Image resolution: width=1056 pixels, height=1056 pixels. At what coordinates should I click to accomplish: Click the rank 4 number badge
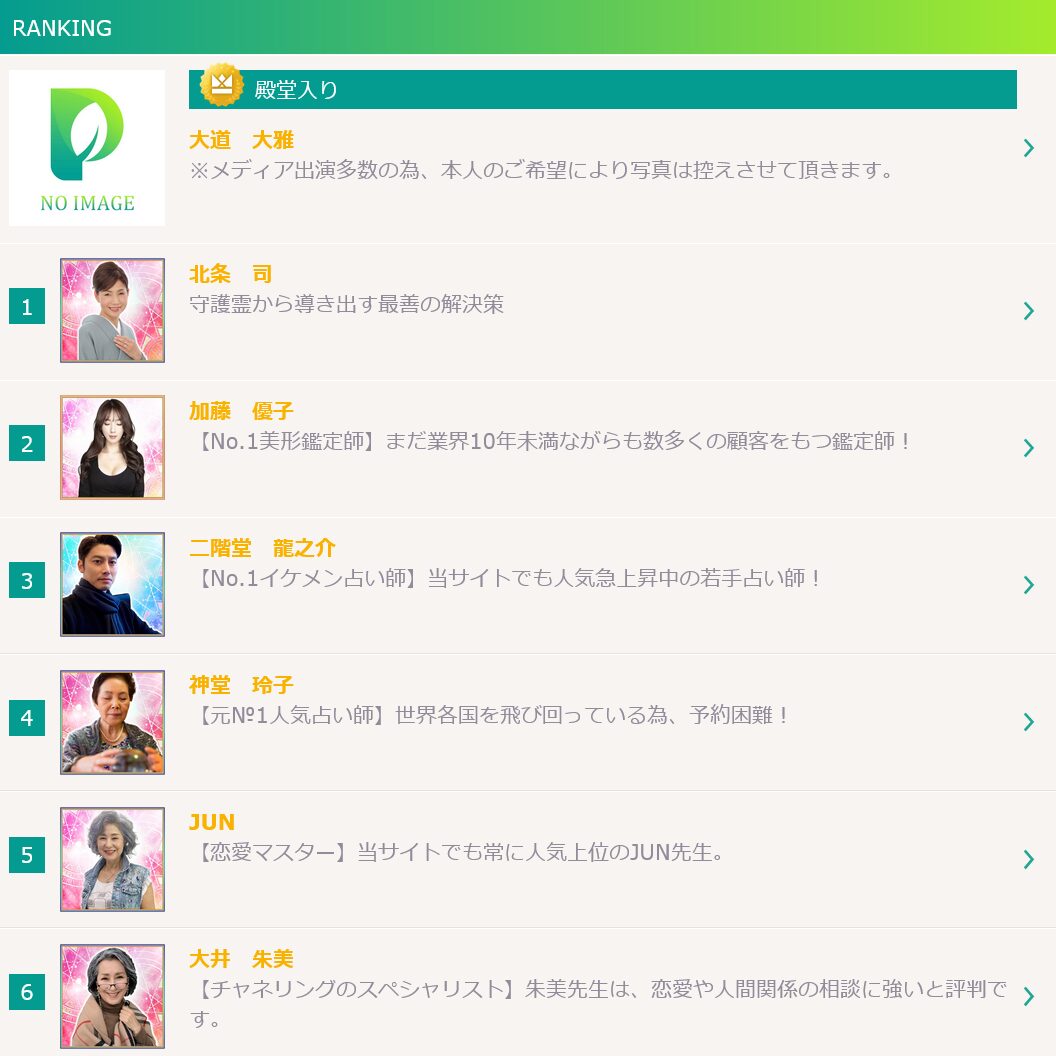click(27, 718)
